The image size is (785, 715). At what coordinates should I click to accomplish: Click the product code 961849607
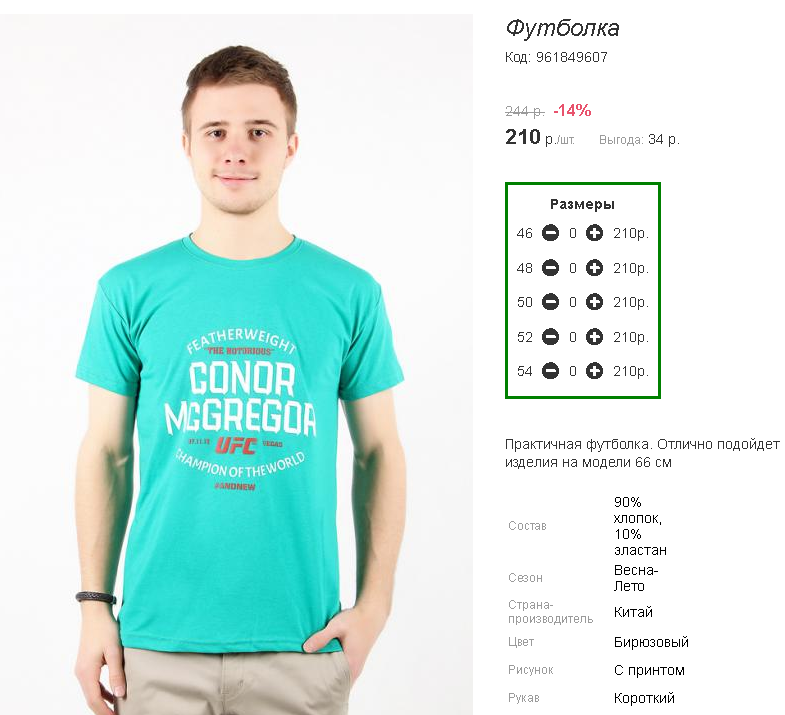point(572,57)
